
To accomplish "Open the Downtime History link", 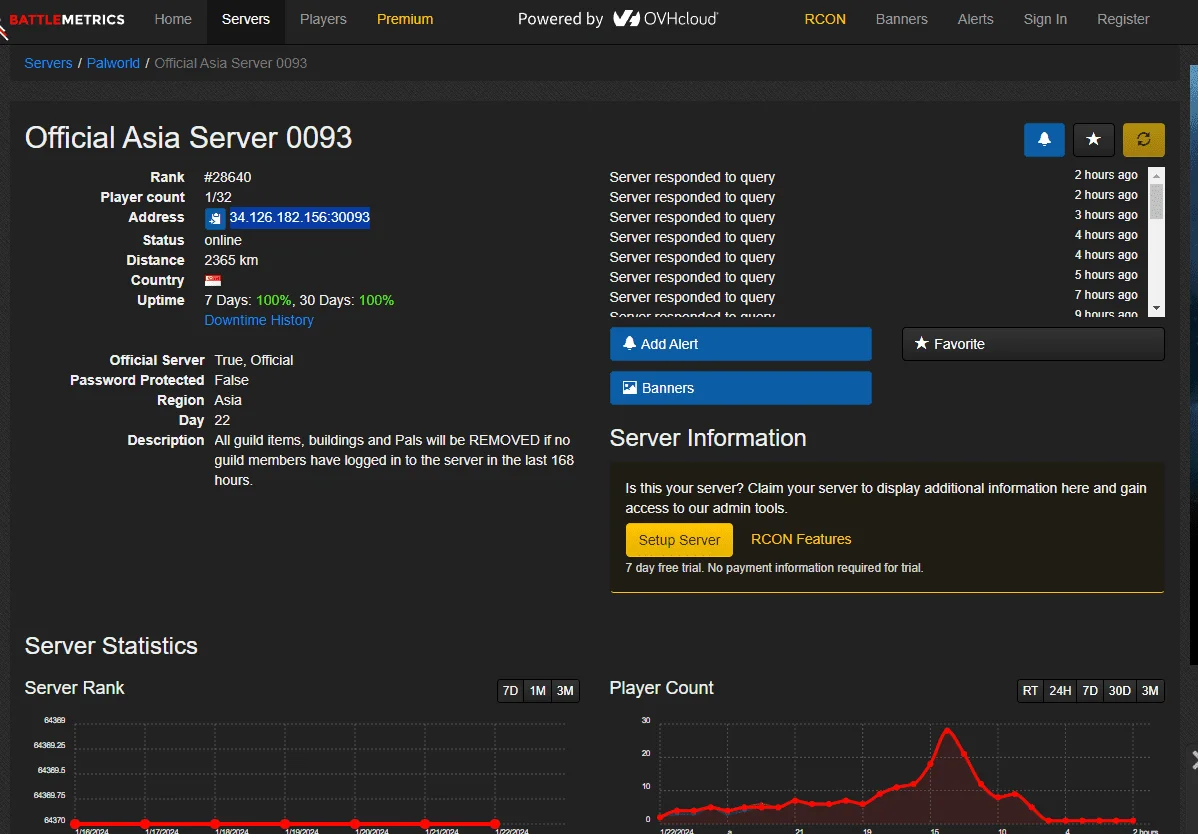I will [x=259, y=320].
